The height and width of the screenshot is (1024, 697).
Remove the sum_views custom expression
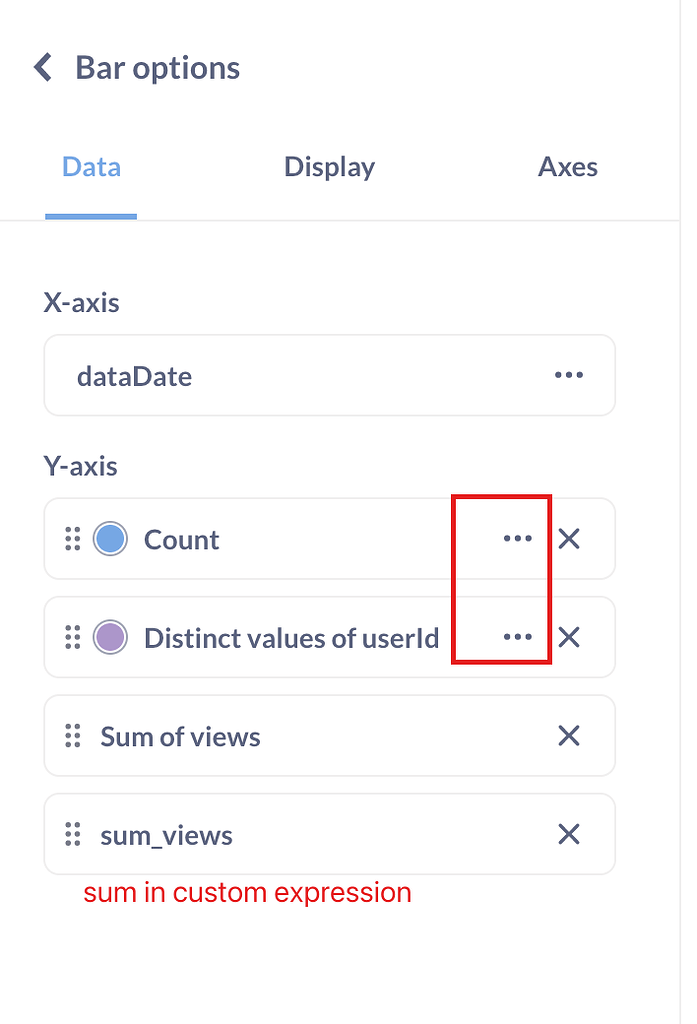click(x=570, y=834)
